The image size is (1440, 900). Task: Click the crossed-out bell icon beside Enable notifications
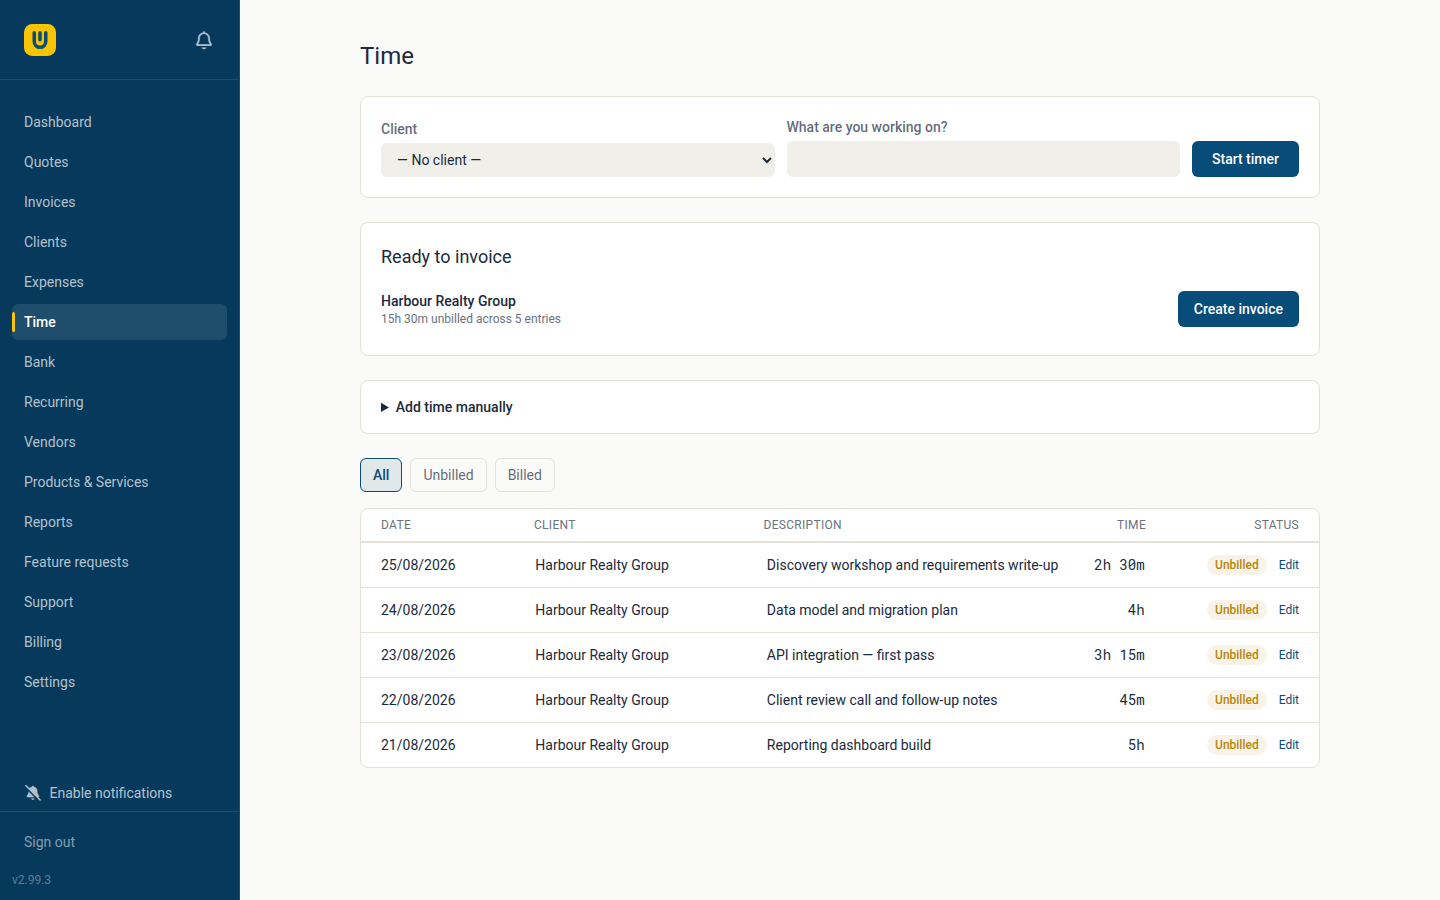[33, 793]
